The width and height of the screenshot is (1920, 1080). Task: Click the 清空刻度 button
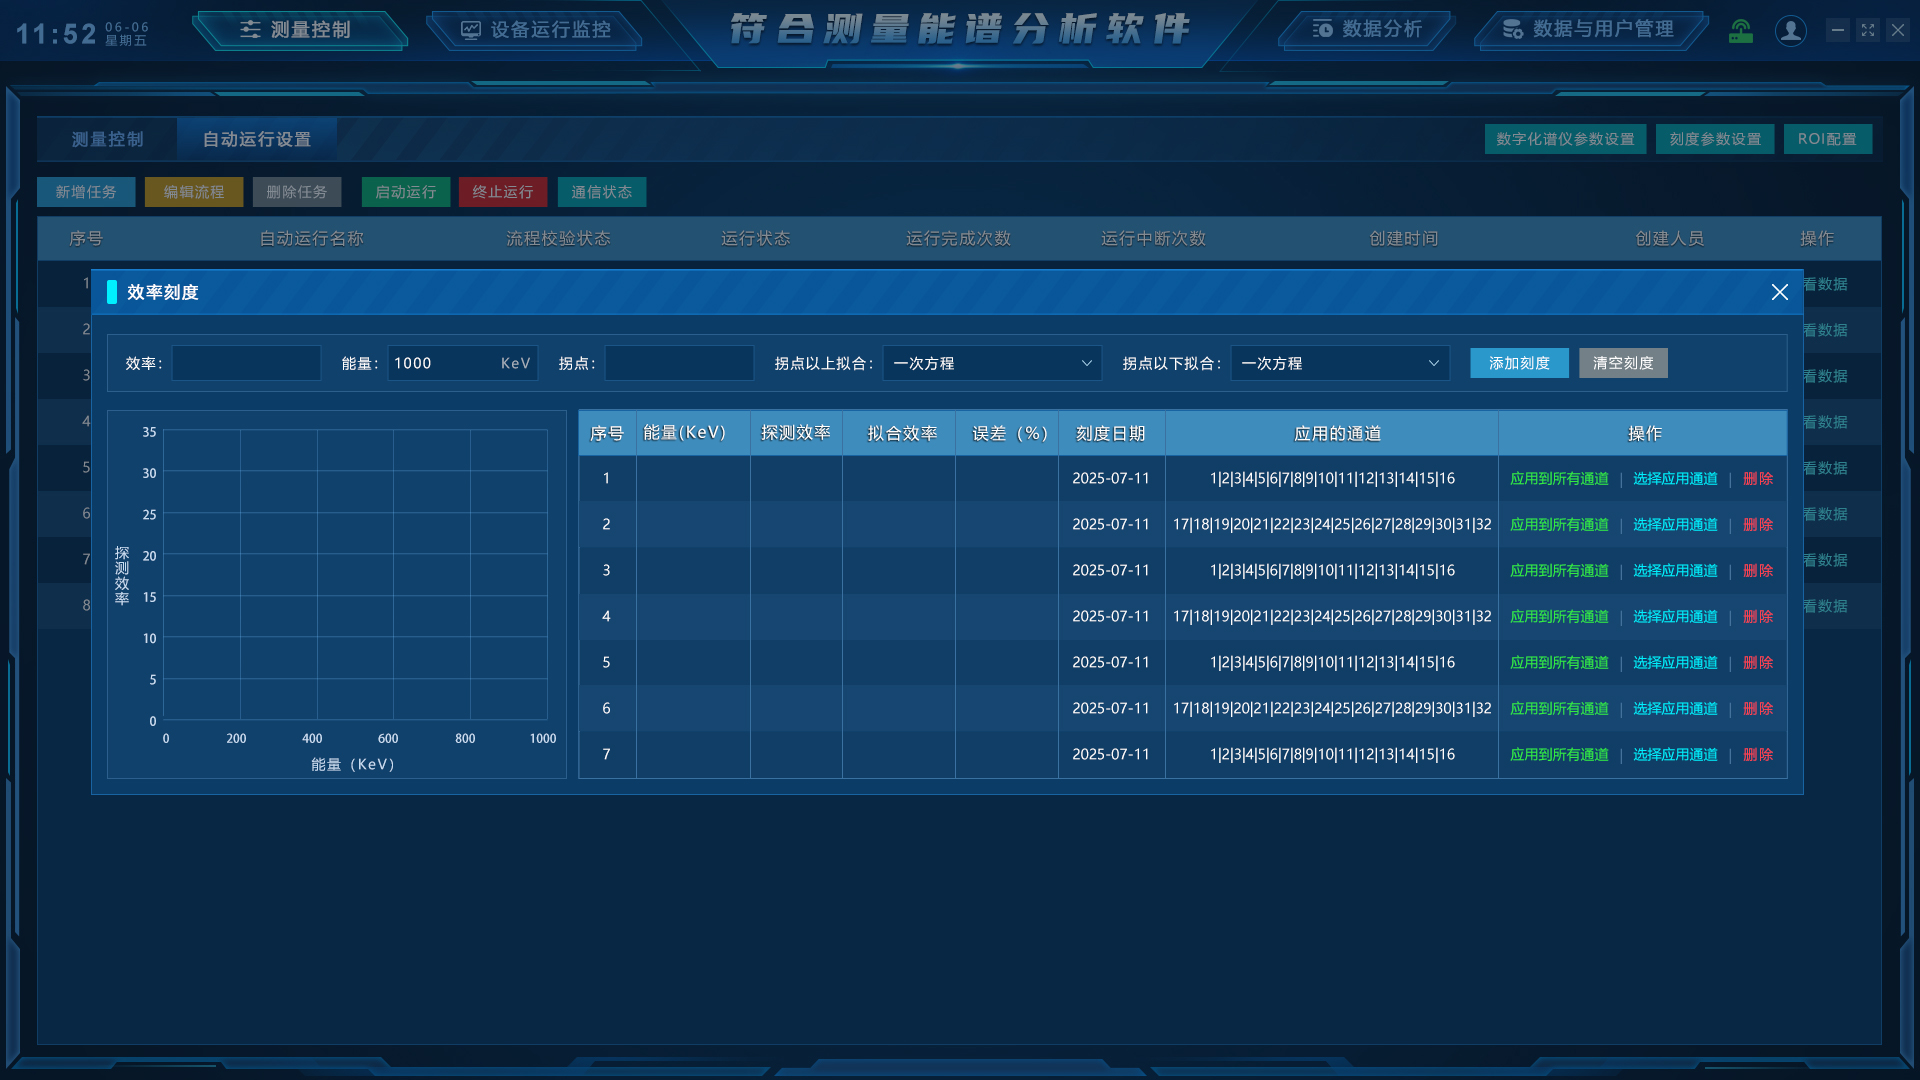(1622, 363)
